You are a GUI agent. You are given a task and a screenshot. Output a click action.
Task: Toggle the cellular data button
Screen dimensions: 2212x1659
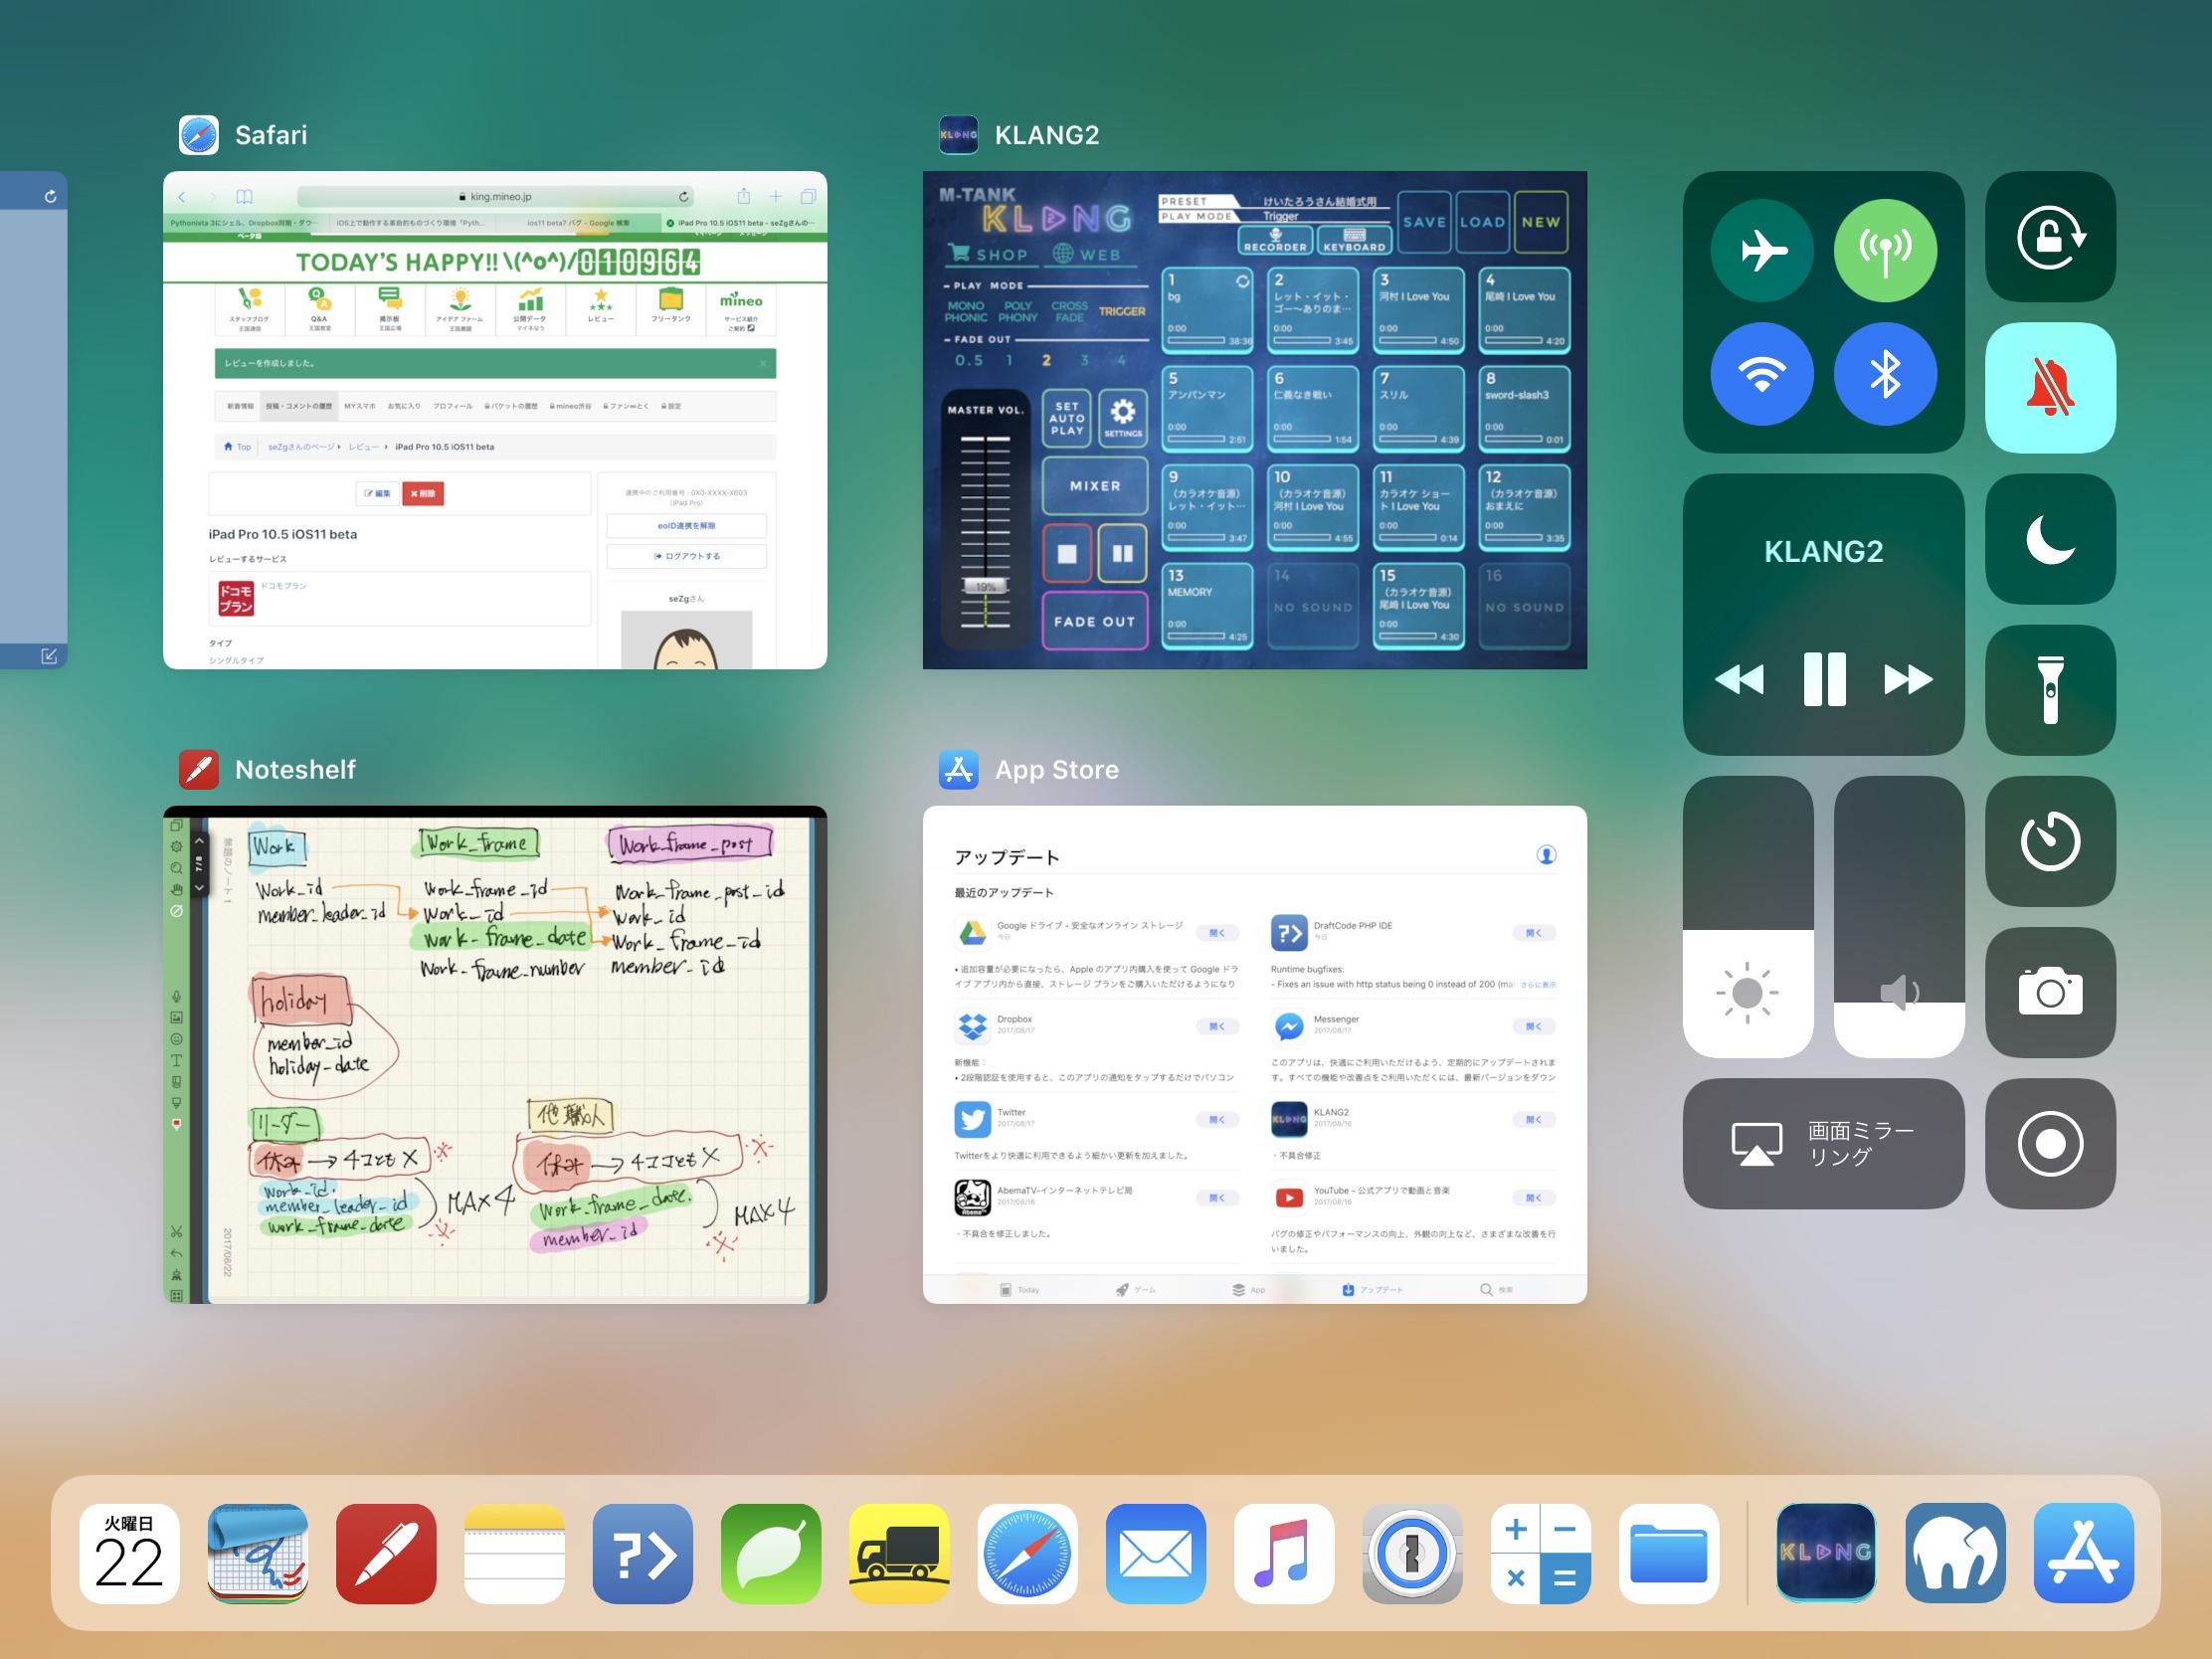(x=1885, y=250)
